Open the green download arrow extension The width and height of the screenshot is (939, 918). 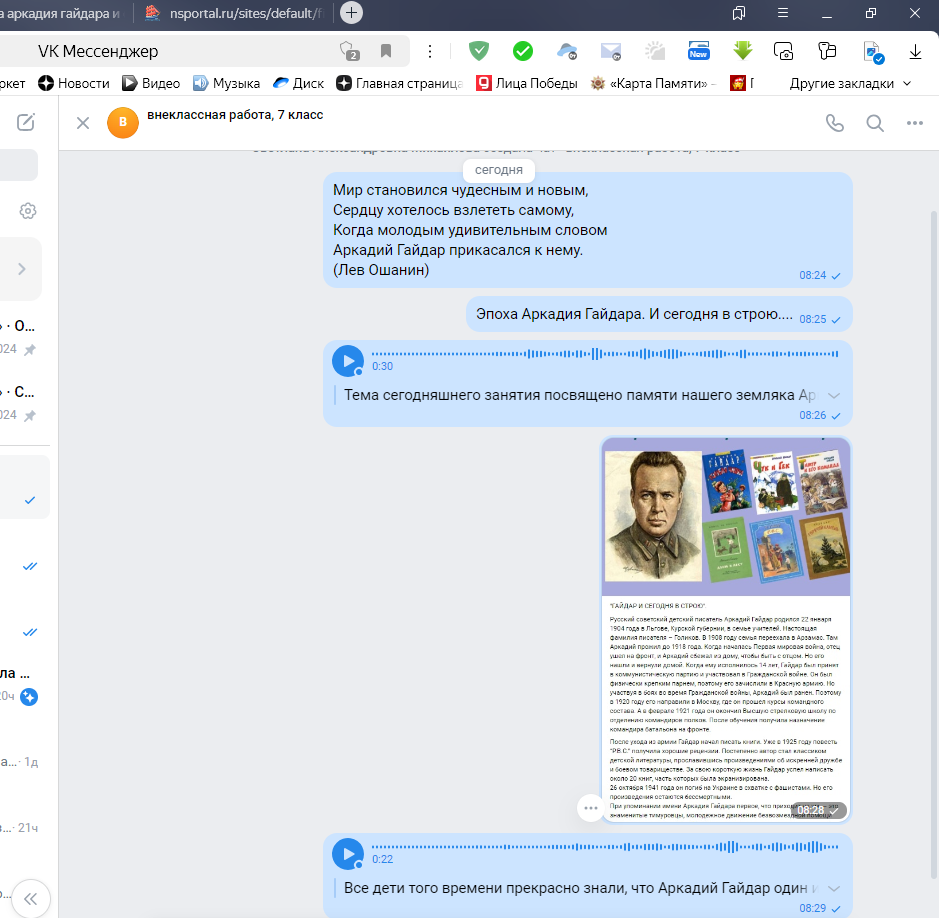pos(743,51)
